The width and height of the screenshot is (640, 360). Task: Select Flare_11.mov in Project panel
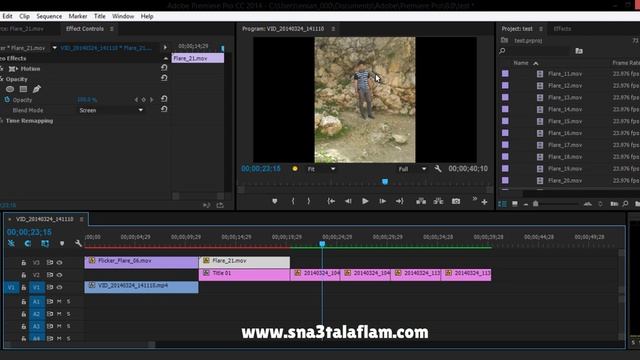[x=565, y=74]
